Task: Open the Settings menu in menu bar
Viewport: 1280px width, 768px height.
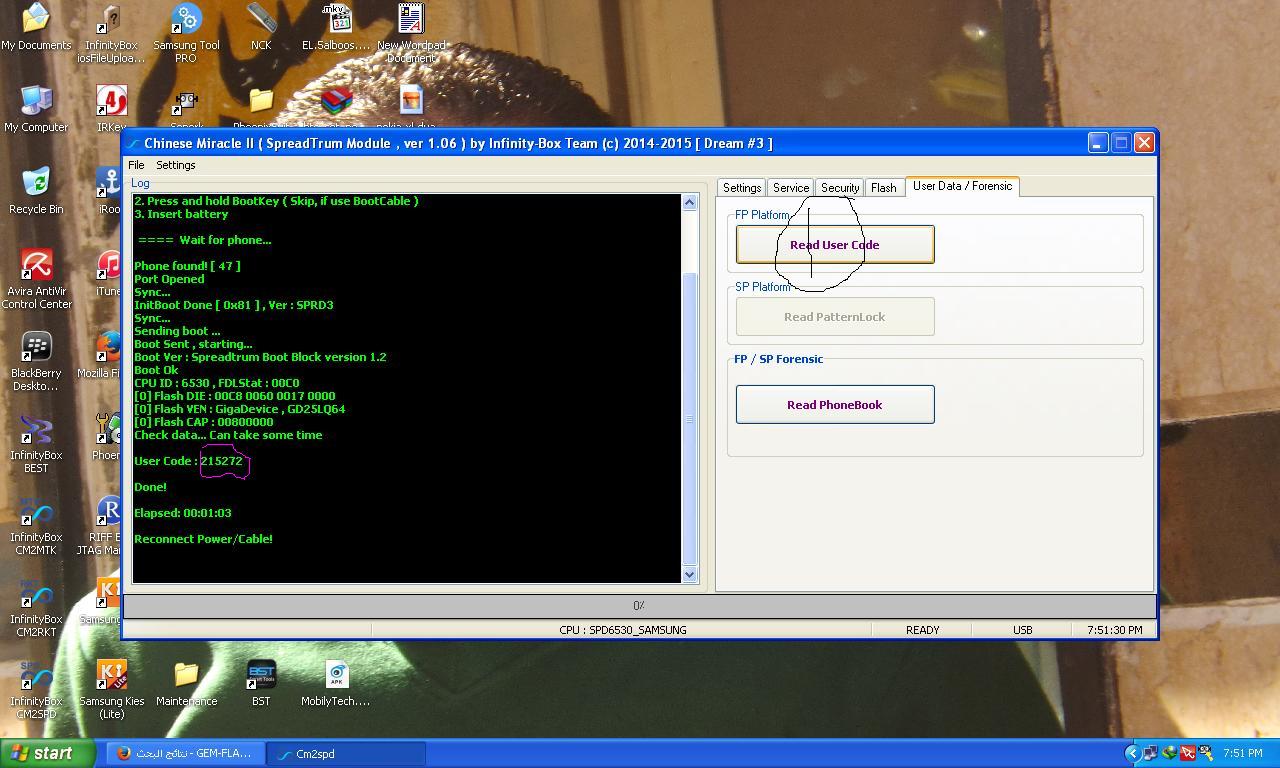Action: [175, 165]
